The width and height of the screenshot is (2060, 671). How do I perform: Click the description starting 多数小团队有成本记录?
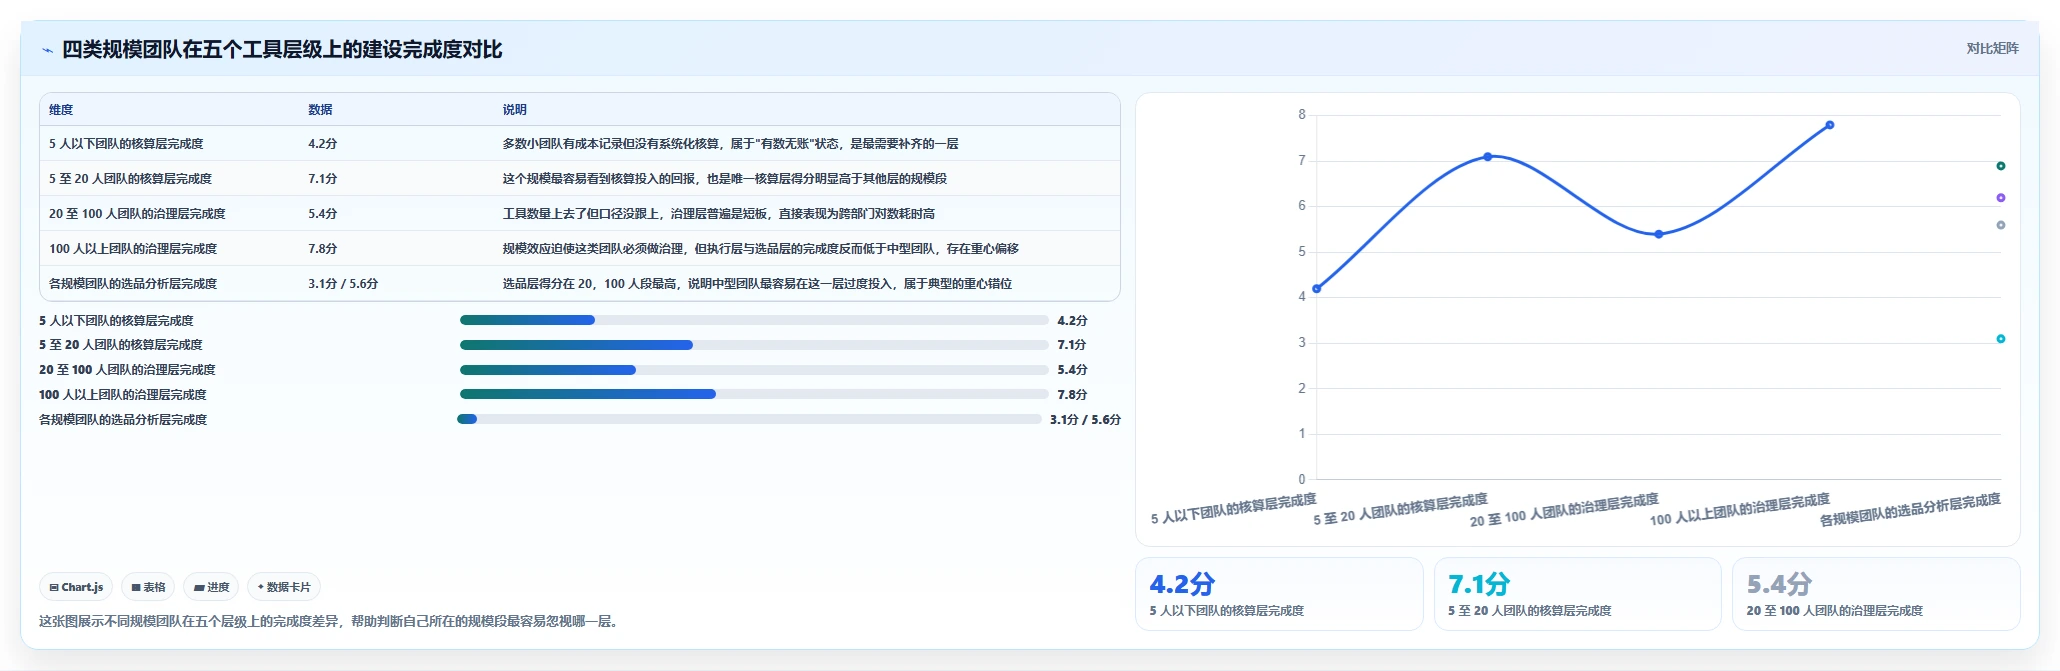pos(730,144)
